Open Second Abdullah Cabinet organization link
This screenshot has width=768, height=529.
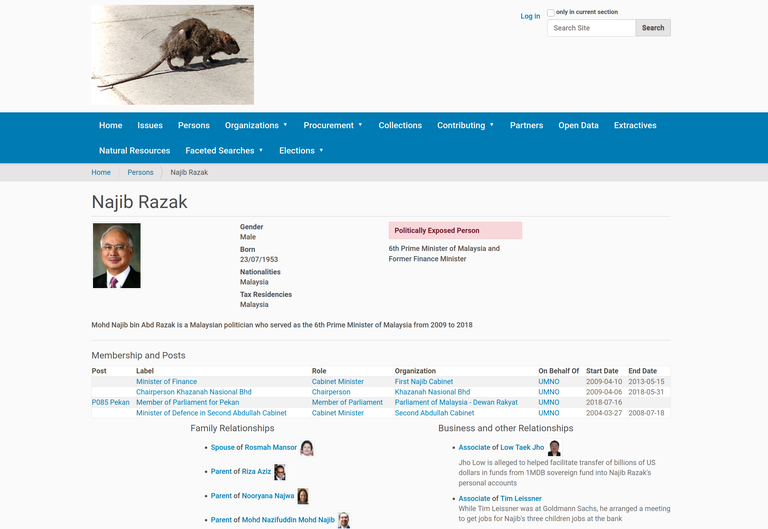[x=434, y=413]
